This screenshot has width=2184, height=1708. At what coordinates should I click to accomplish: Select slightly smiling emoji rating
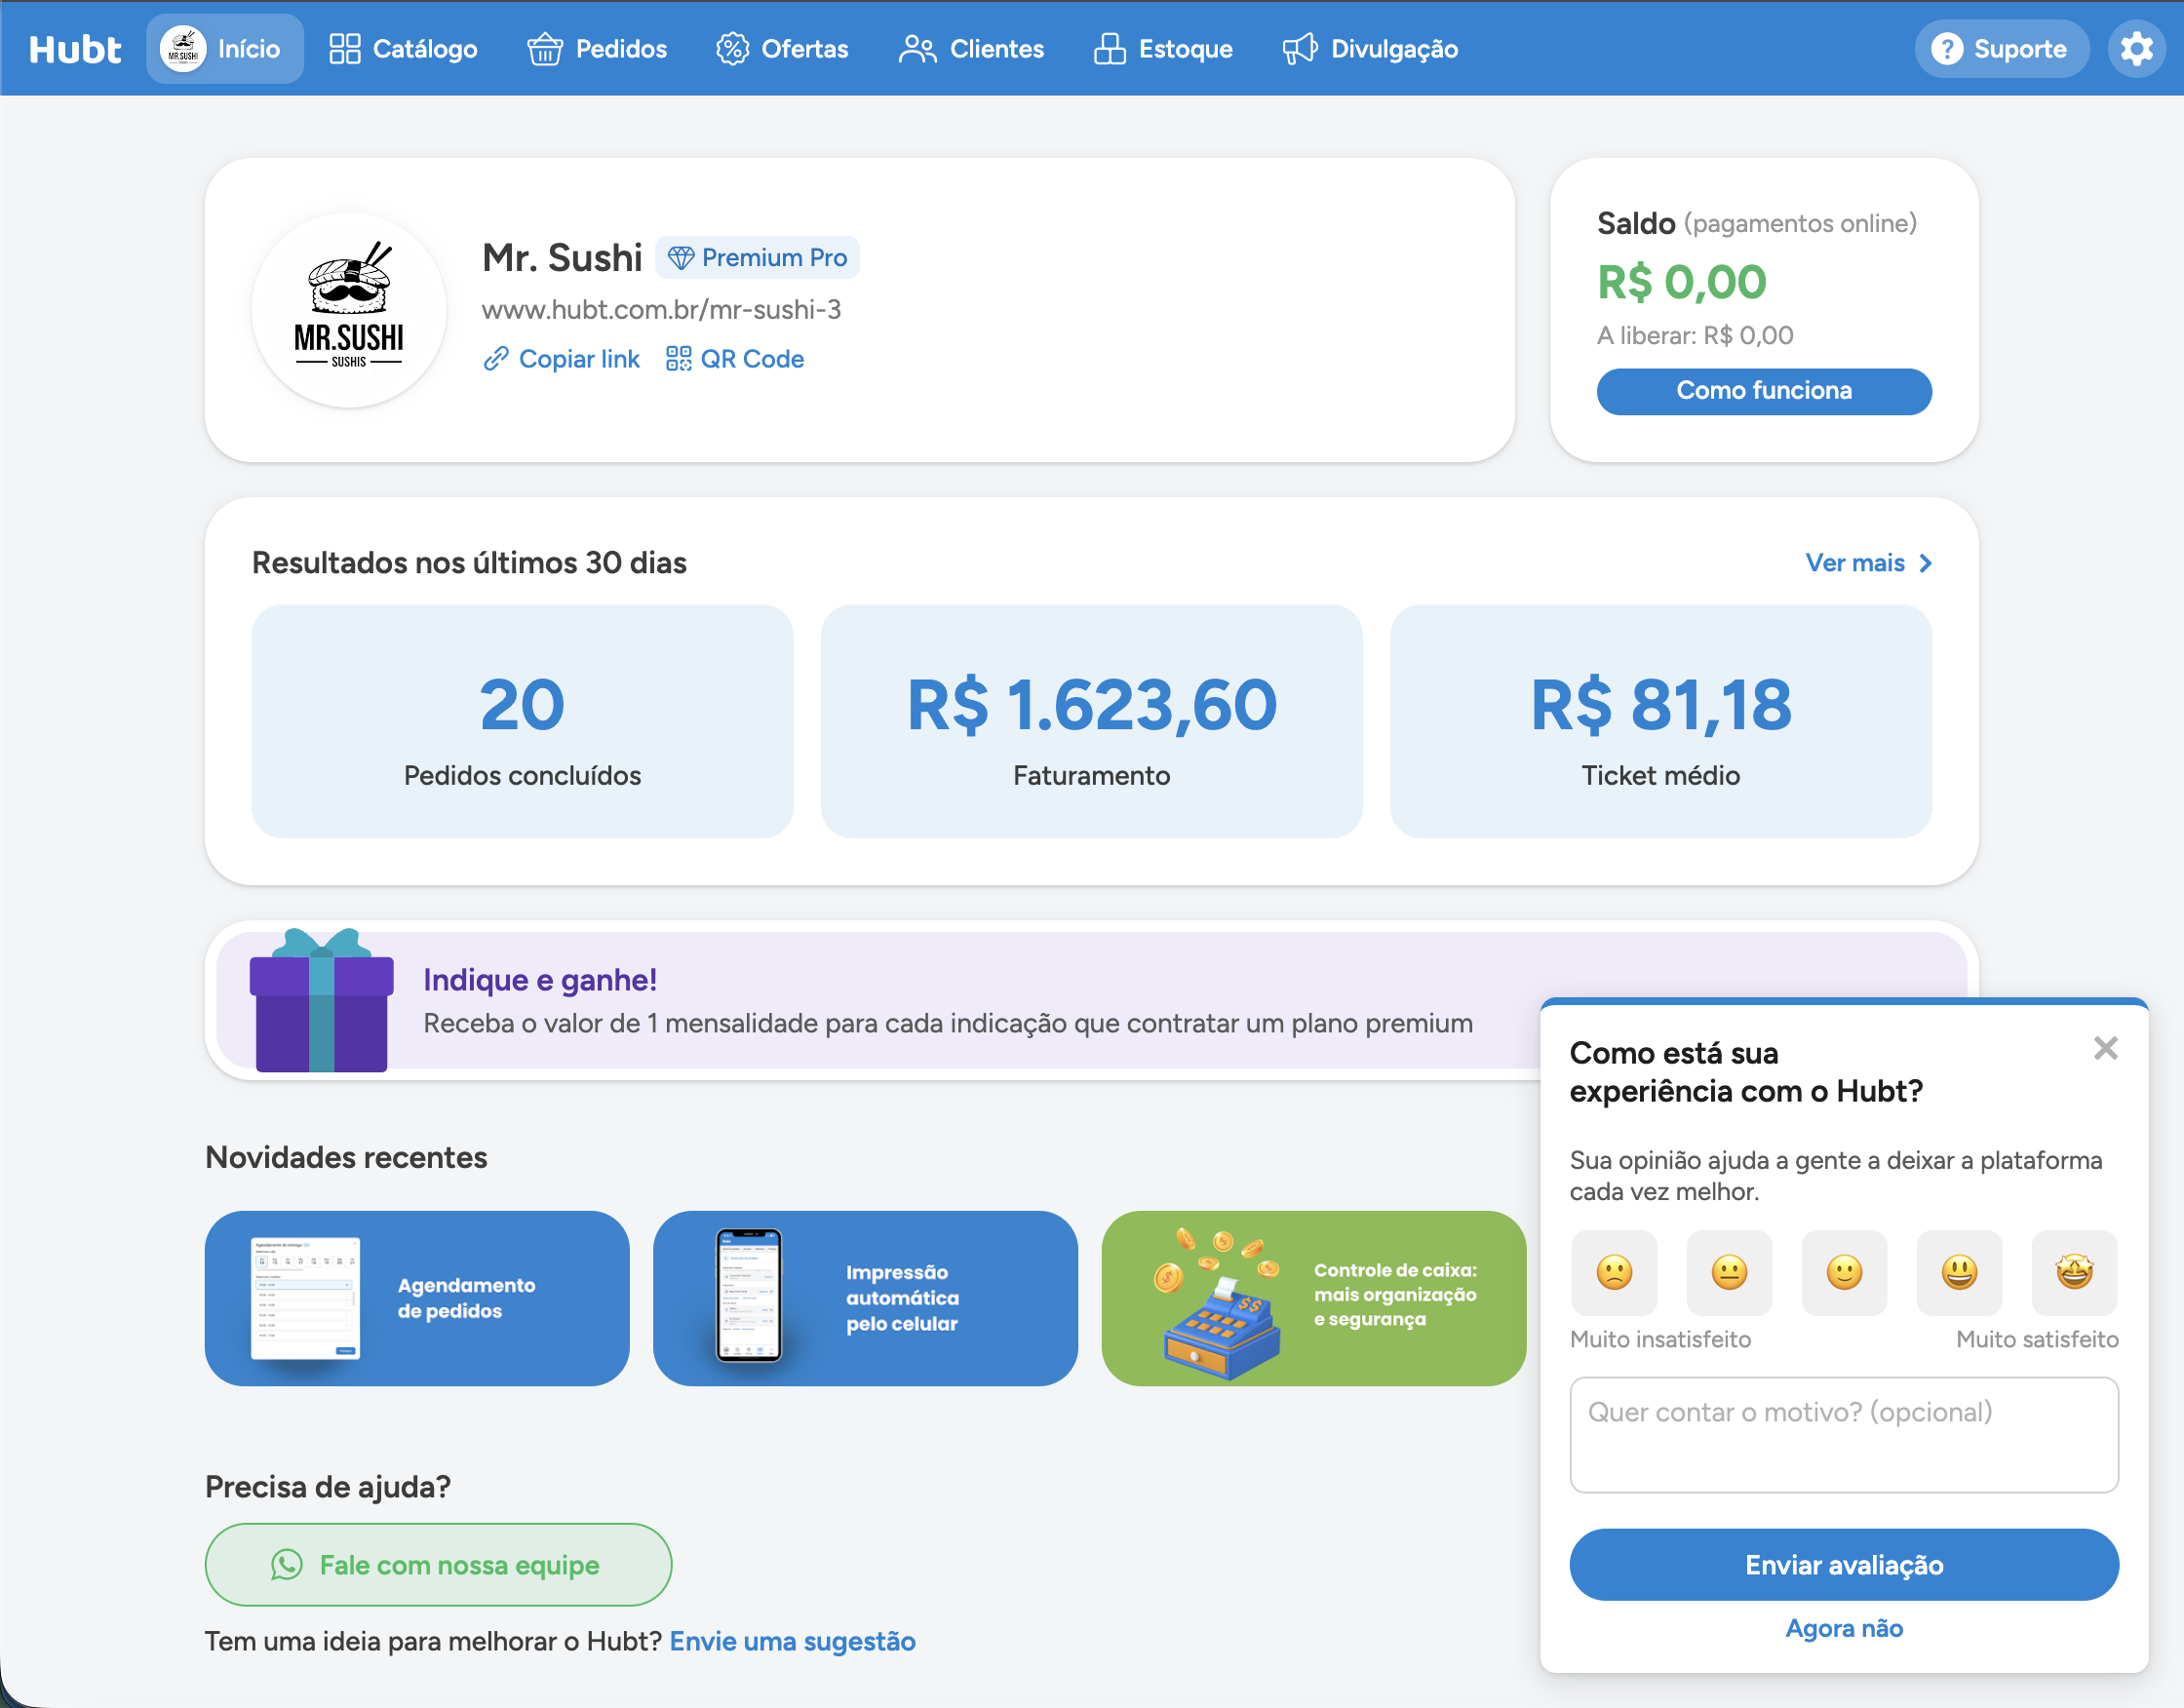click(x=1844, y=1272)
